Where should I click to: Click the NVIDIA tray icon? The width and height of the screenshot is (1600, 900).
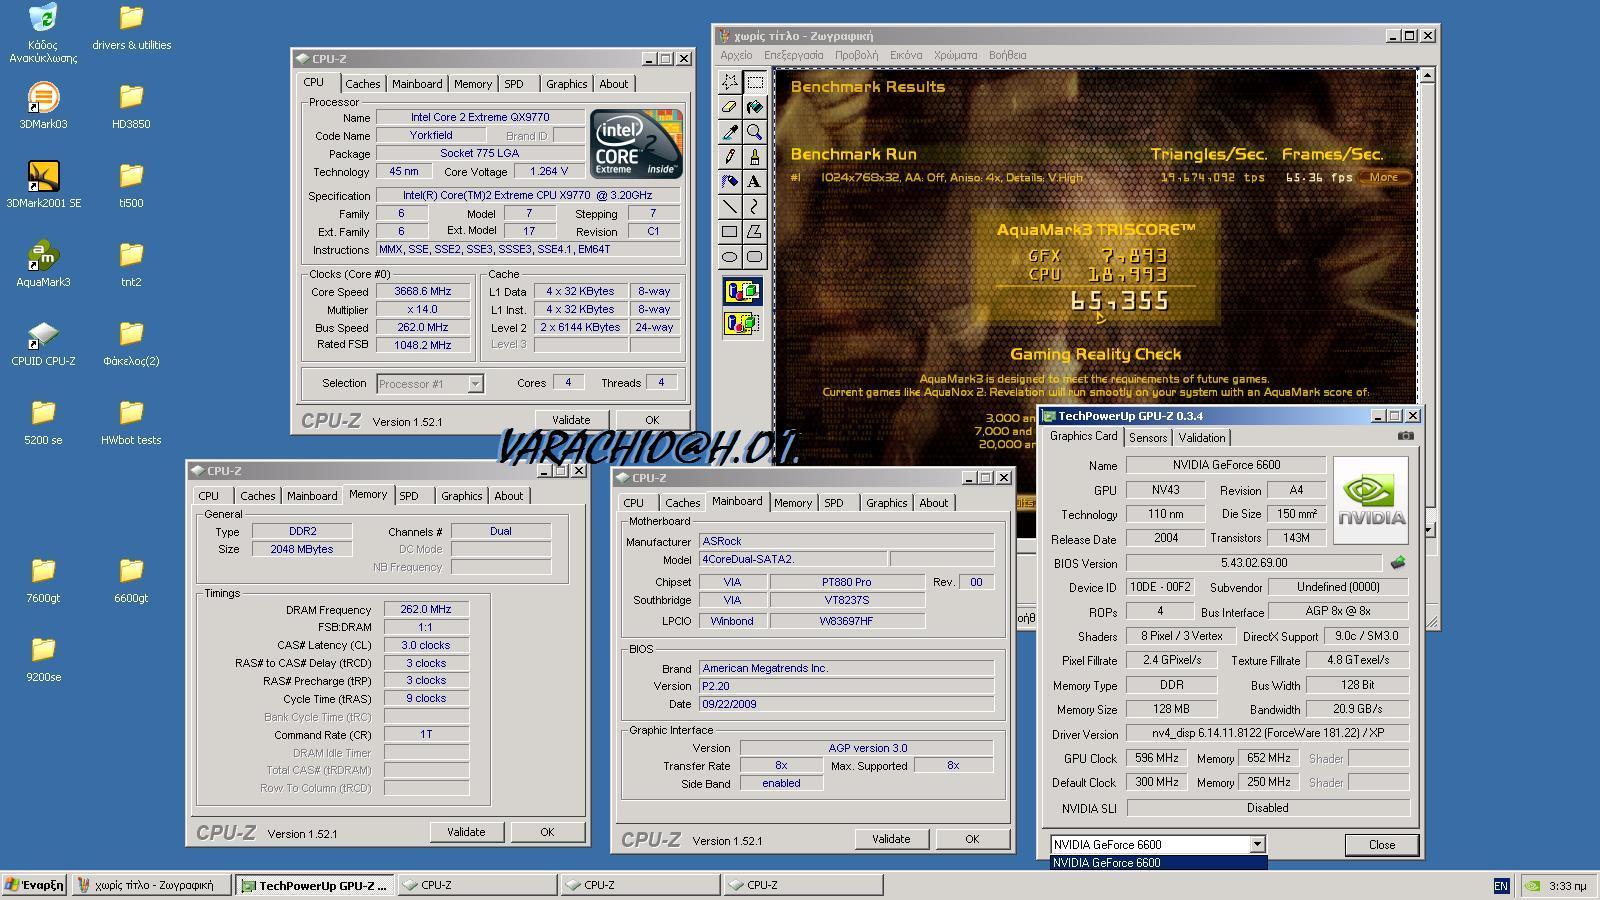[1532, 885]
